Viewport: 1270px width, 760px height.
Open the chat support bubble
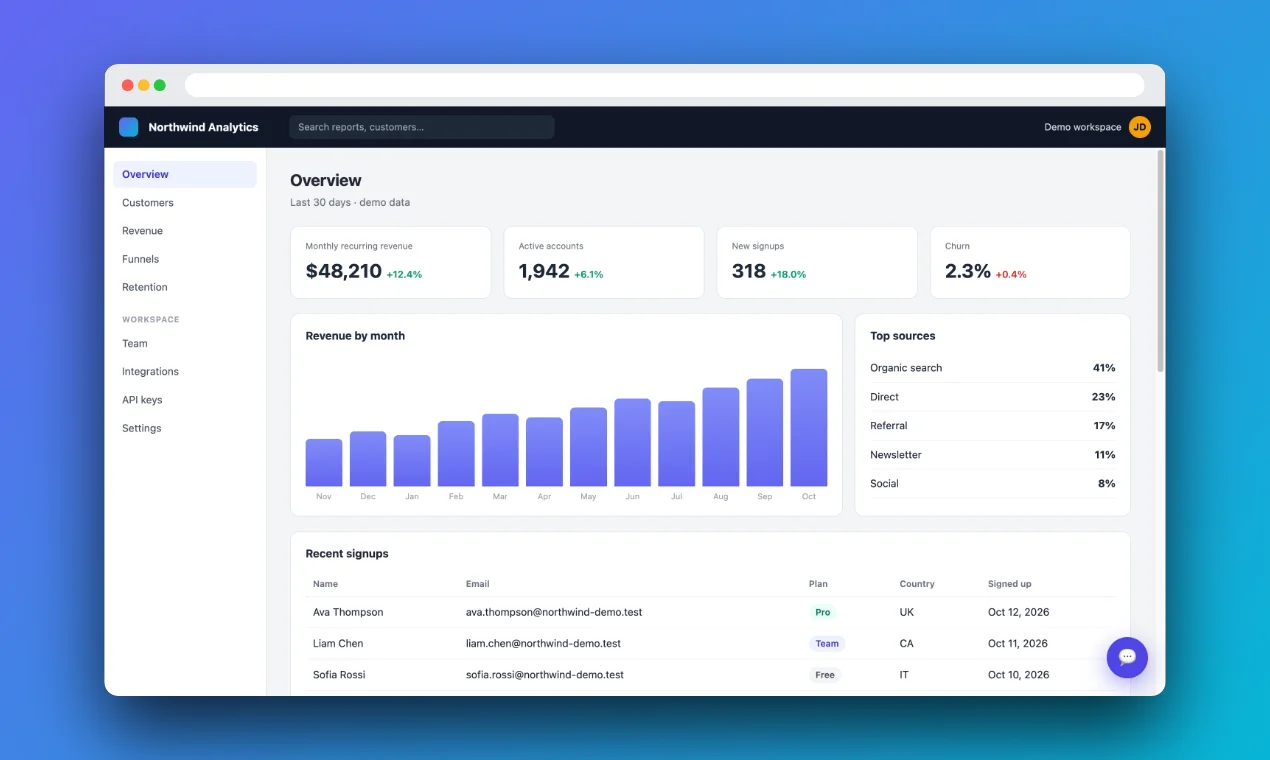pyautogui.click(x=1127, y=657)
